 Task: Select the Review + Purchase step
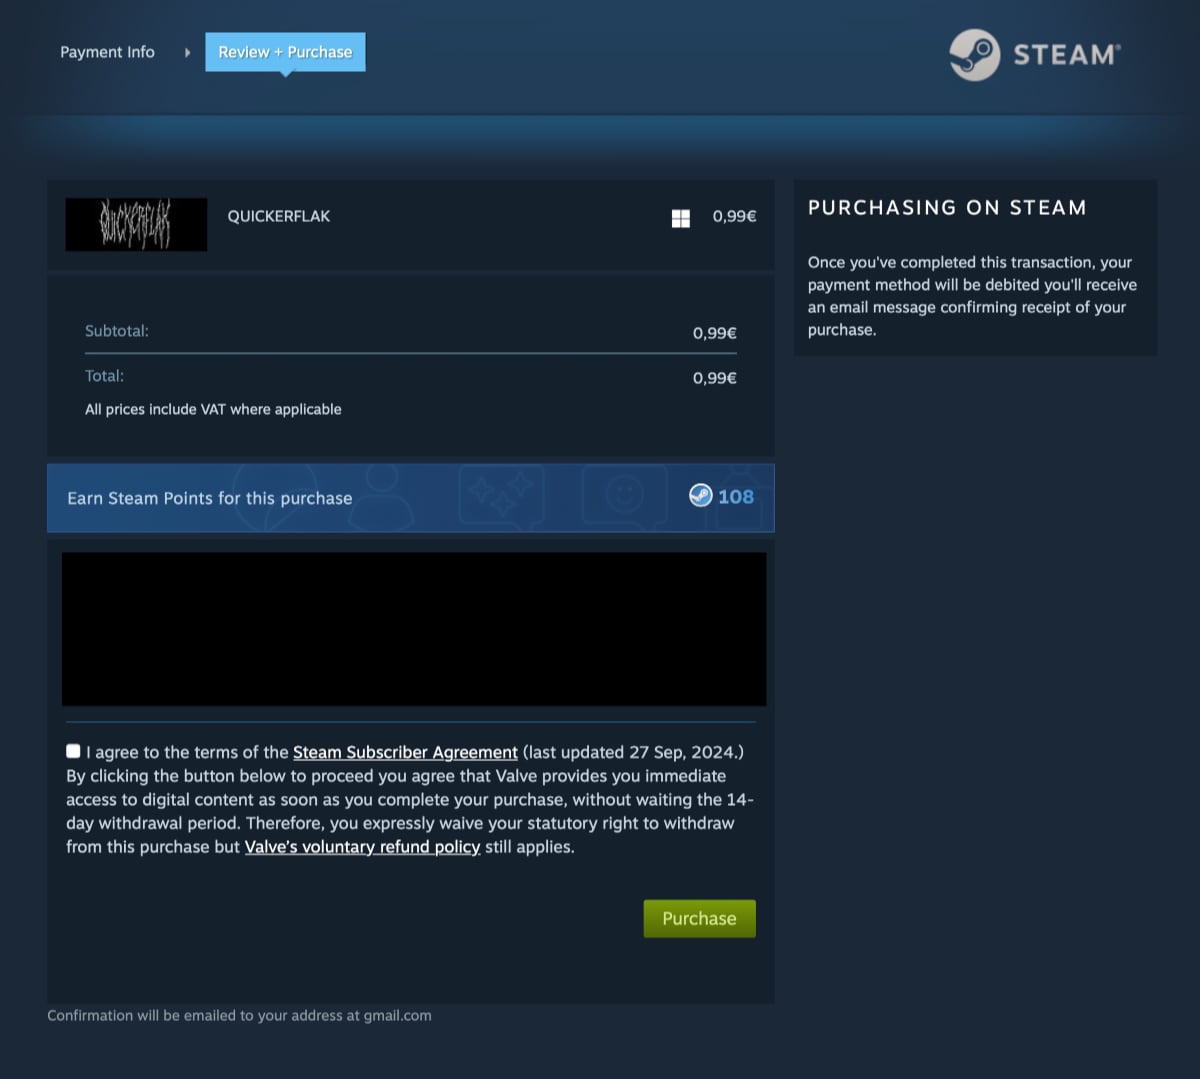click(285, 52)
